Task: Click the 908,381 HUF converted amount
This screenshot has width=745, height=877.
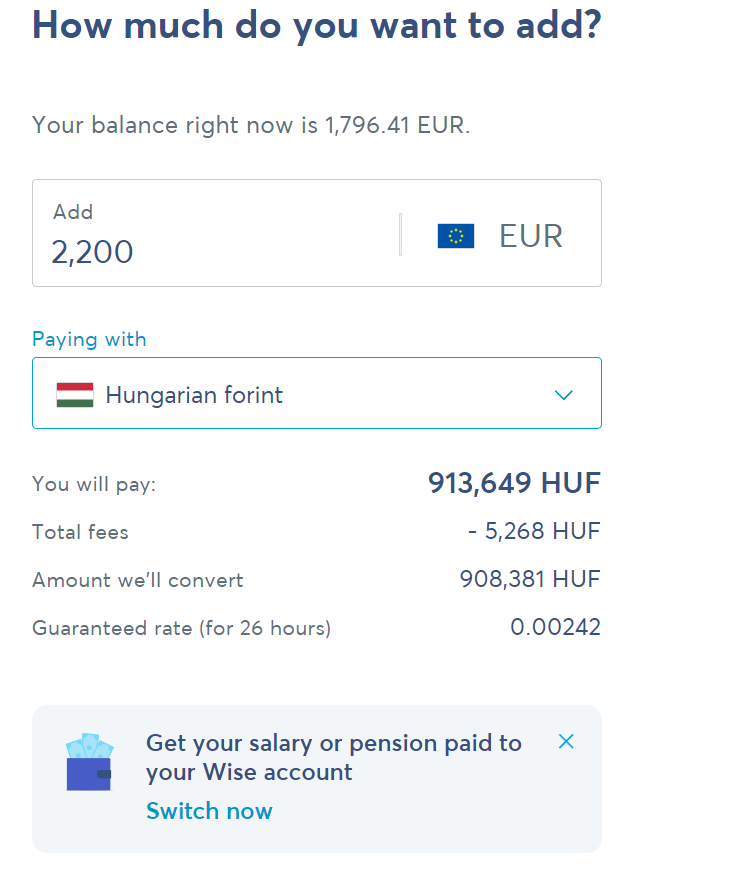Action: coord(530,579)
